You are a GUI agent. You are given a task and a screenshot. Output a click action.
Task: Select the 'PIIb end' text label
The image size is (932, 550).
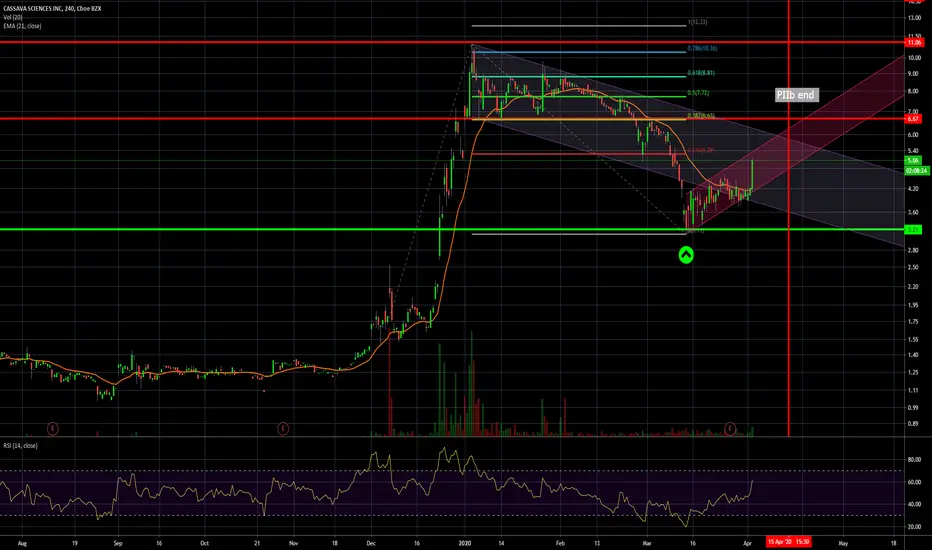pos(796,95)
